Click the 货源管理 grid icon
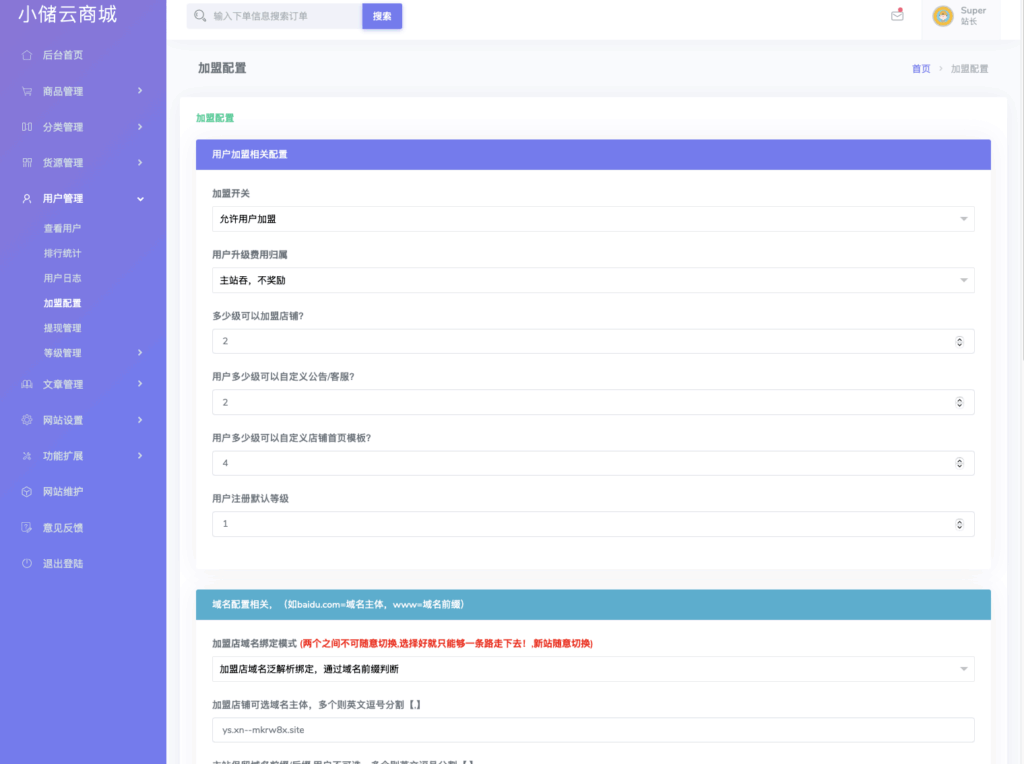This screenshot has width=1024, height=764. 26,162
